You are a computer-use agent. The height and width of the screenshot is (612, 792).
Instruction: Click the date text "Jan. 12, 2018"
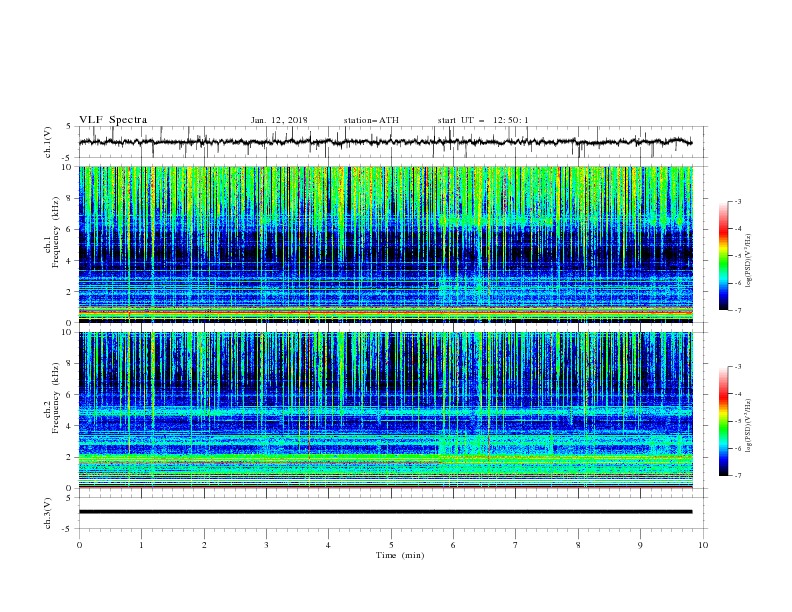[279, 120]
